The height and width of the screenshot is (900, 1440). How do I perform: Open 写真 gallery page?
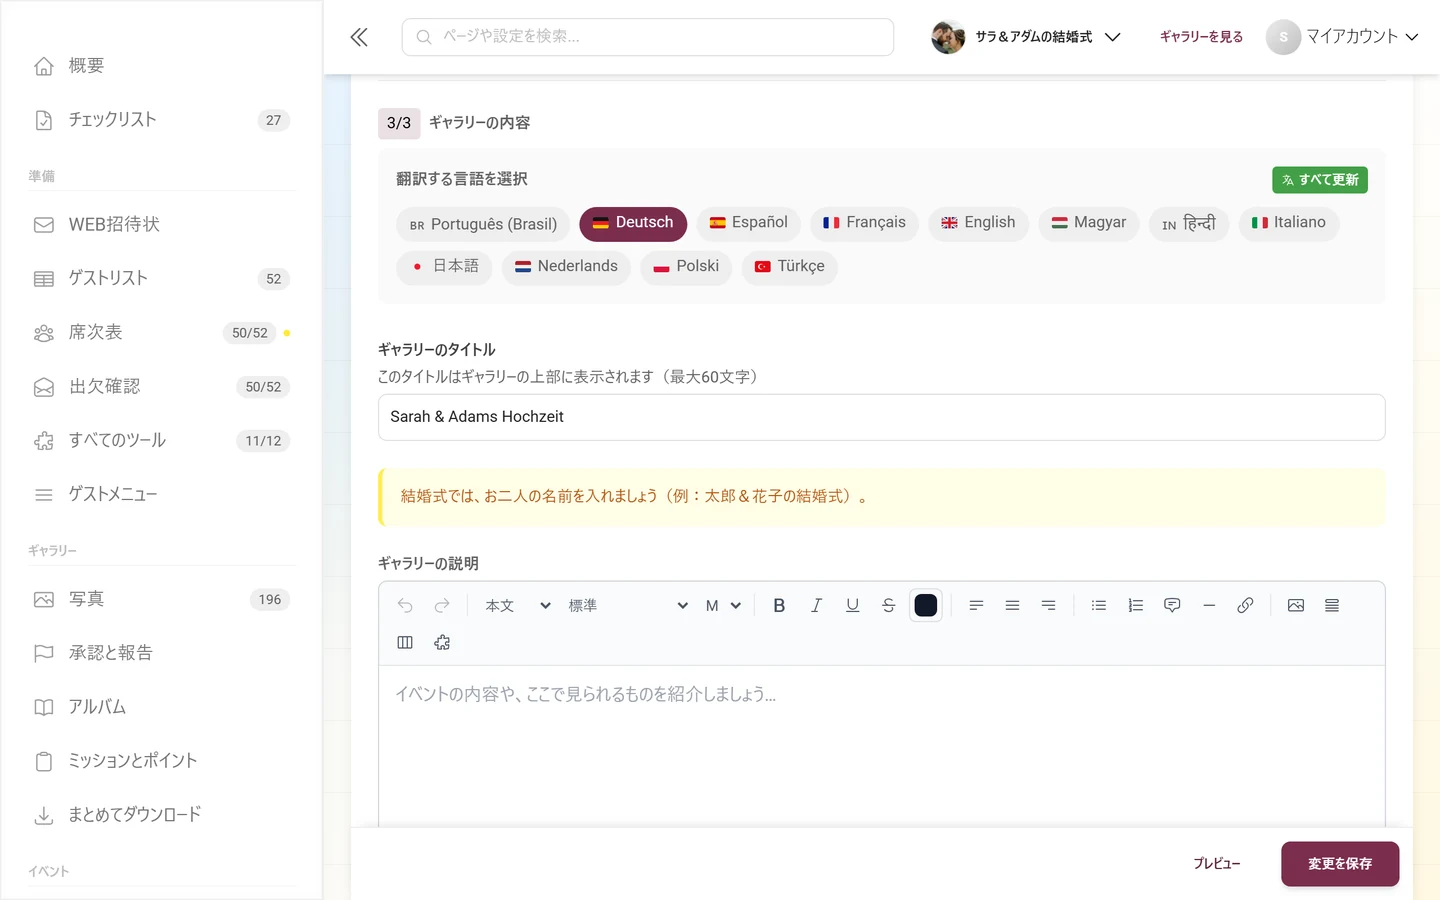pos(162,600)
